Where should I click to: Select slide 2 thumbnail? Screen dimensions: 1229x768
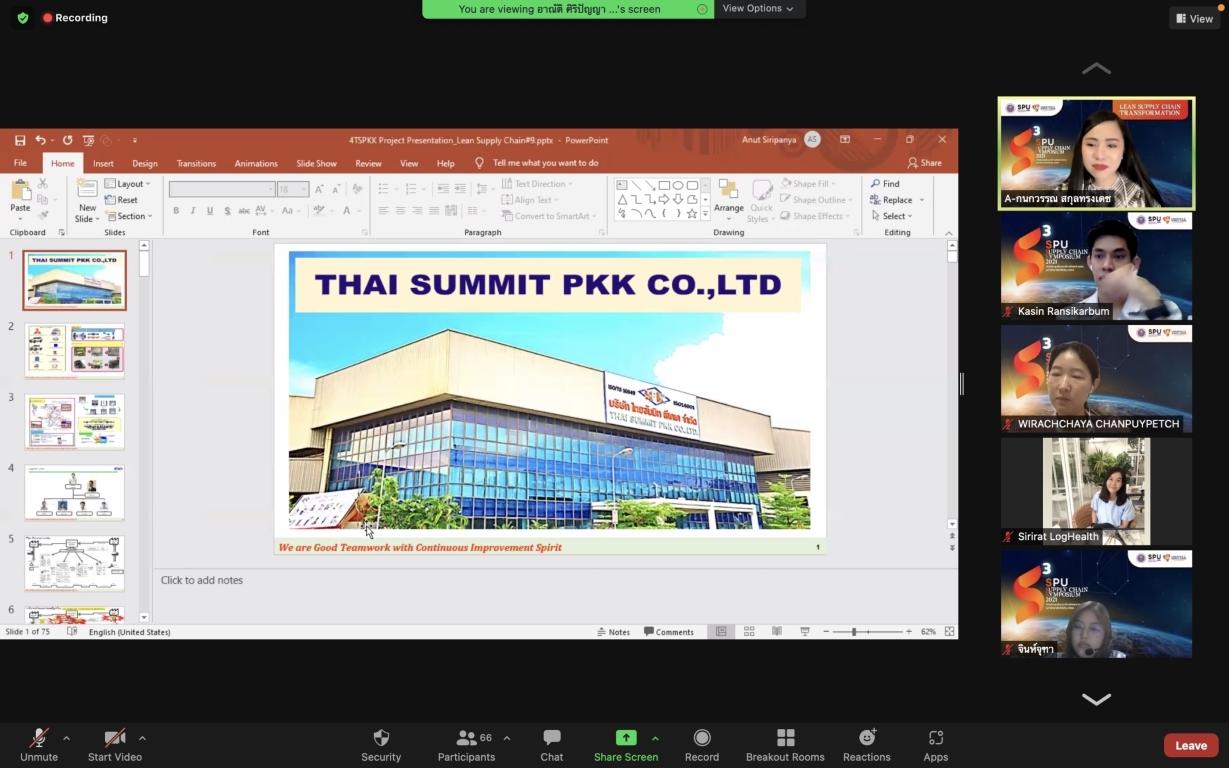coord(75,351)
